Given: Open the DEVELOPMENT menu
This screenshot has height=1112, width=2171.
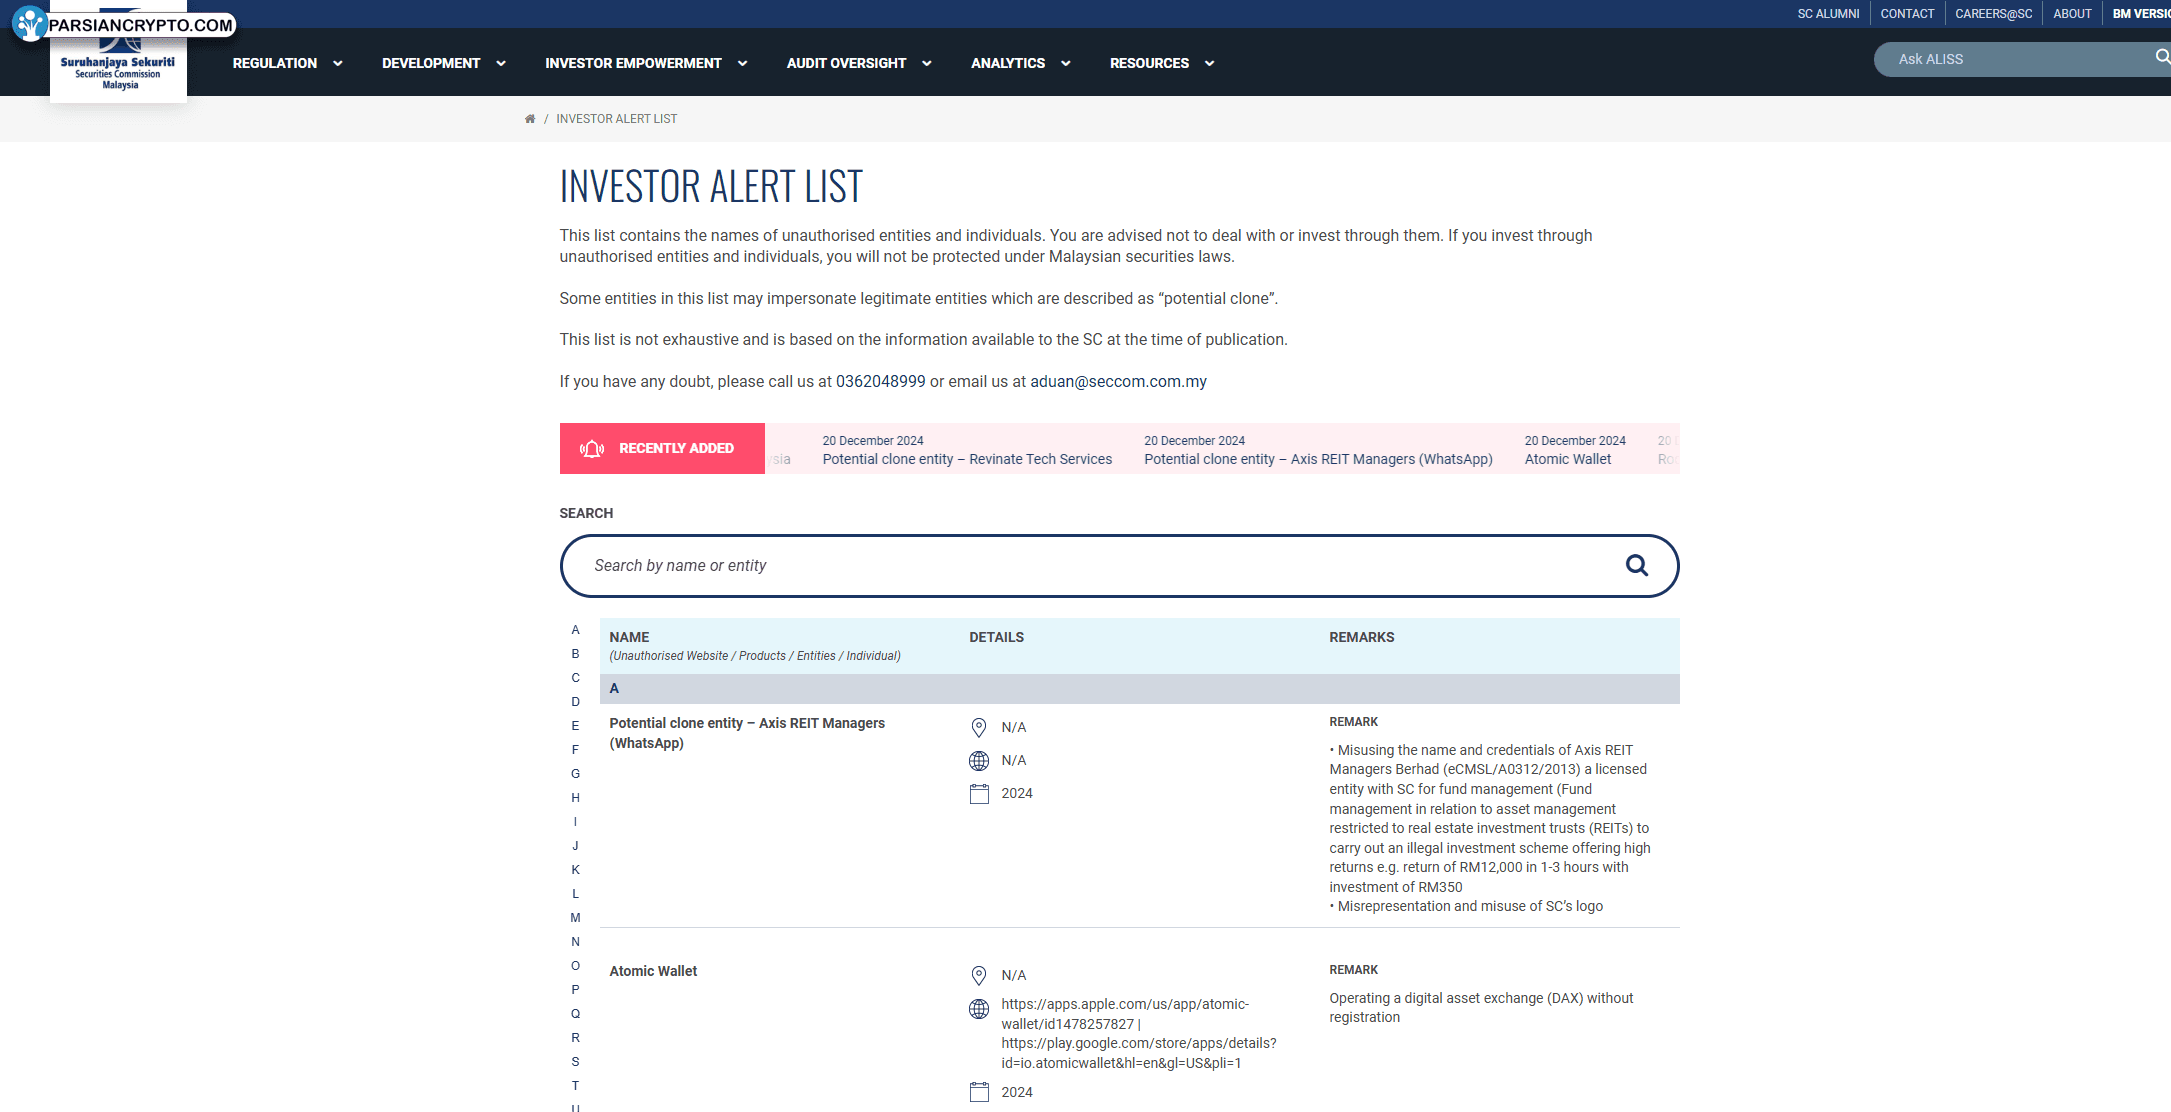Looking at the screenshot, I should (431, 63).
